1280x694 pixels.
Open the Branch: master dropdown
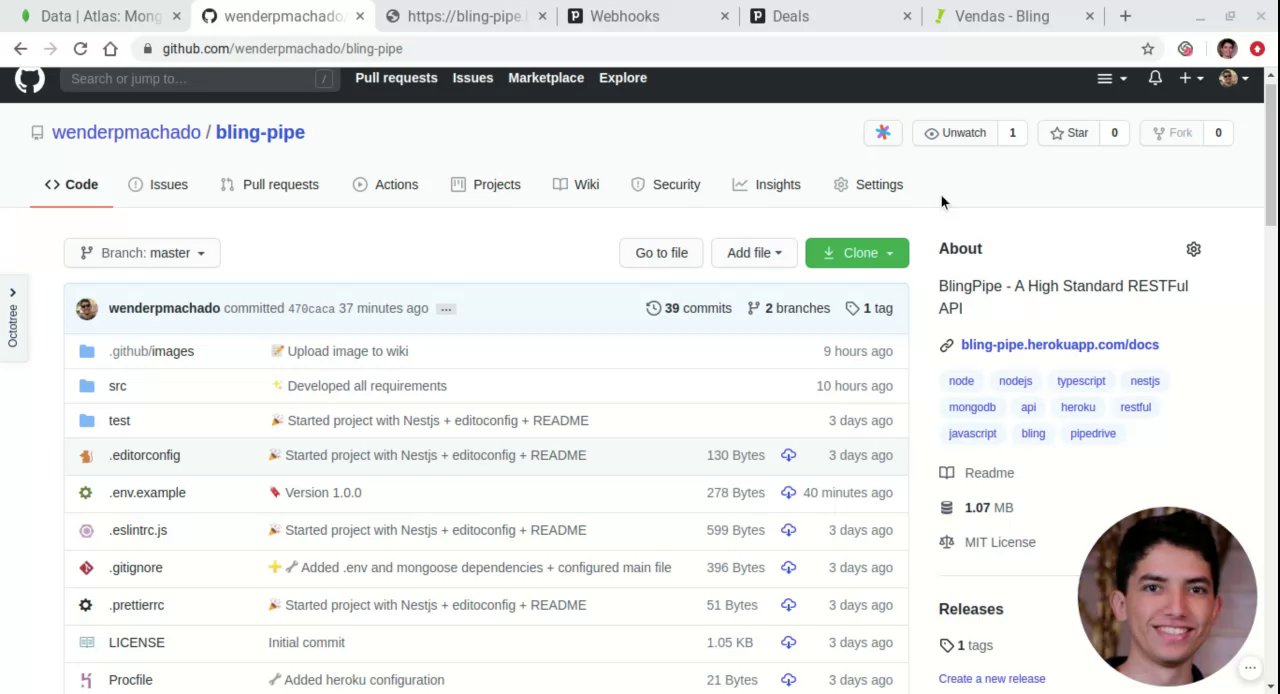[x=142, y=253]
